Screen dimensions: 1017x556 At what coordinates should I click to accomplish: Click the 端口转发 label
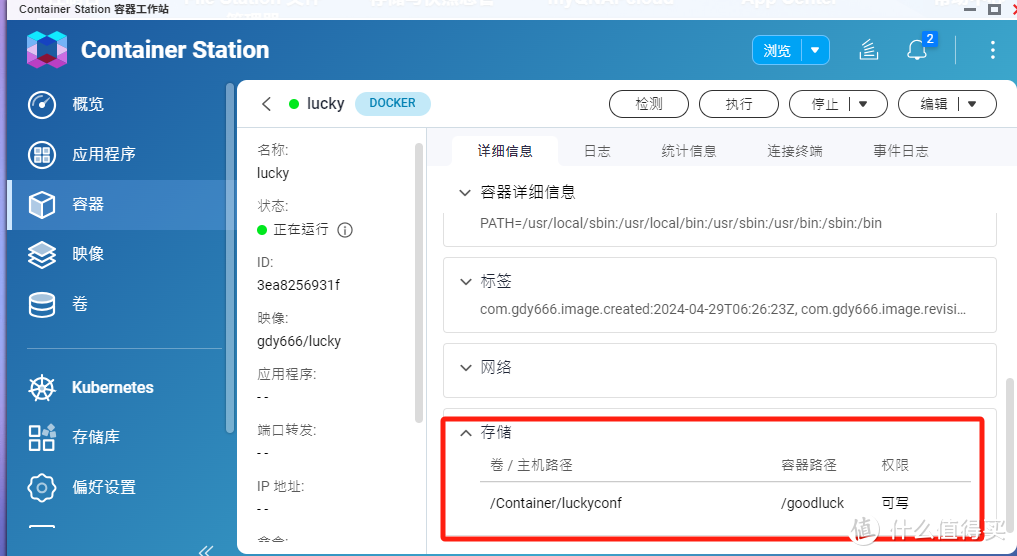[x=287, y=430]
